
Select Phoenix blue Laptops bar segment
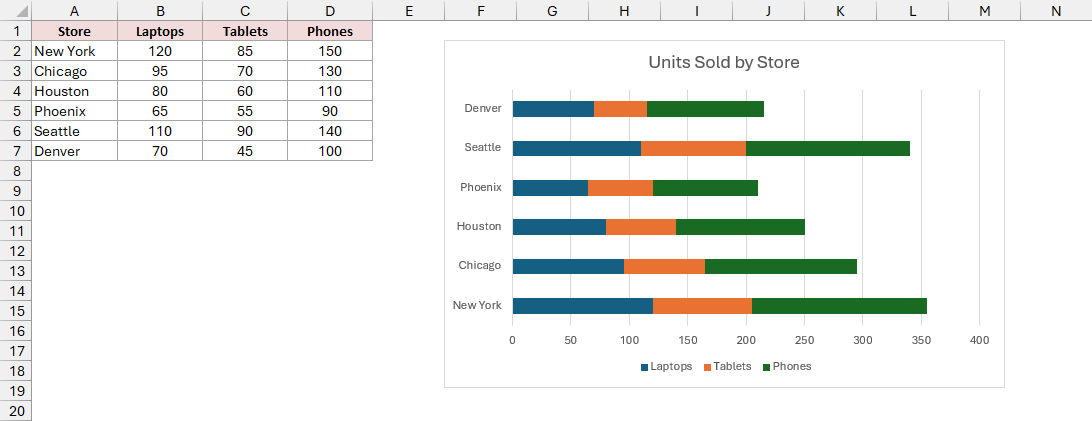551,188
